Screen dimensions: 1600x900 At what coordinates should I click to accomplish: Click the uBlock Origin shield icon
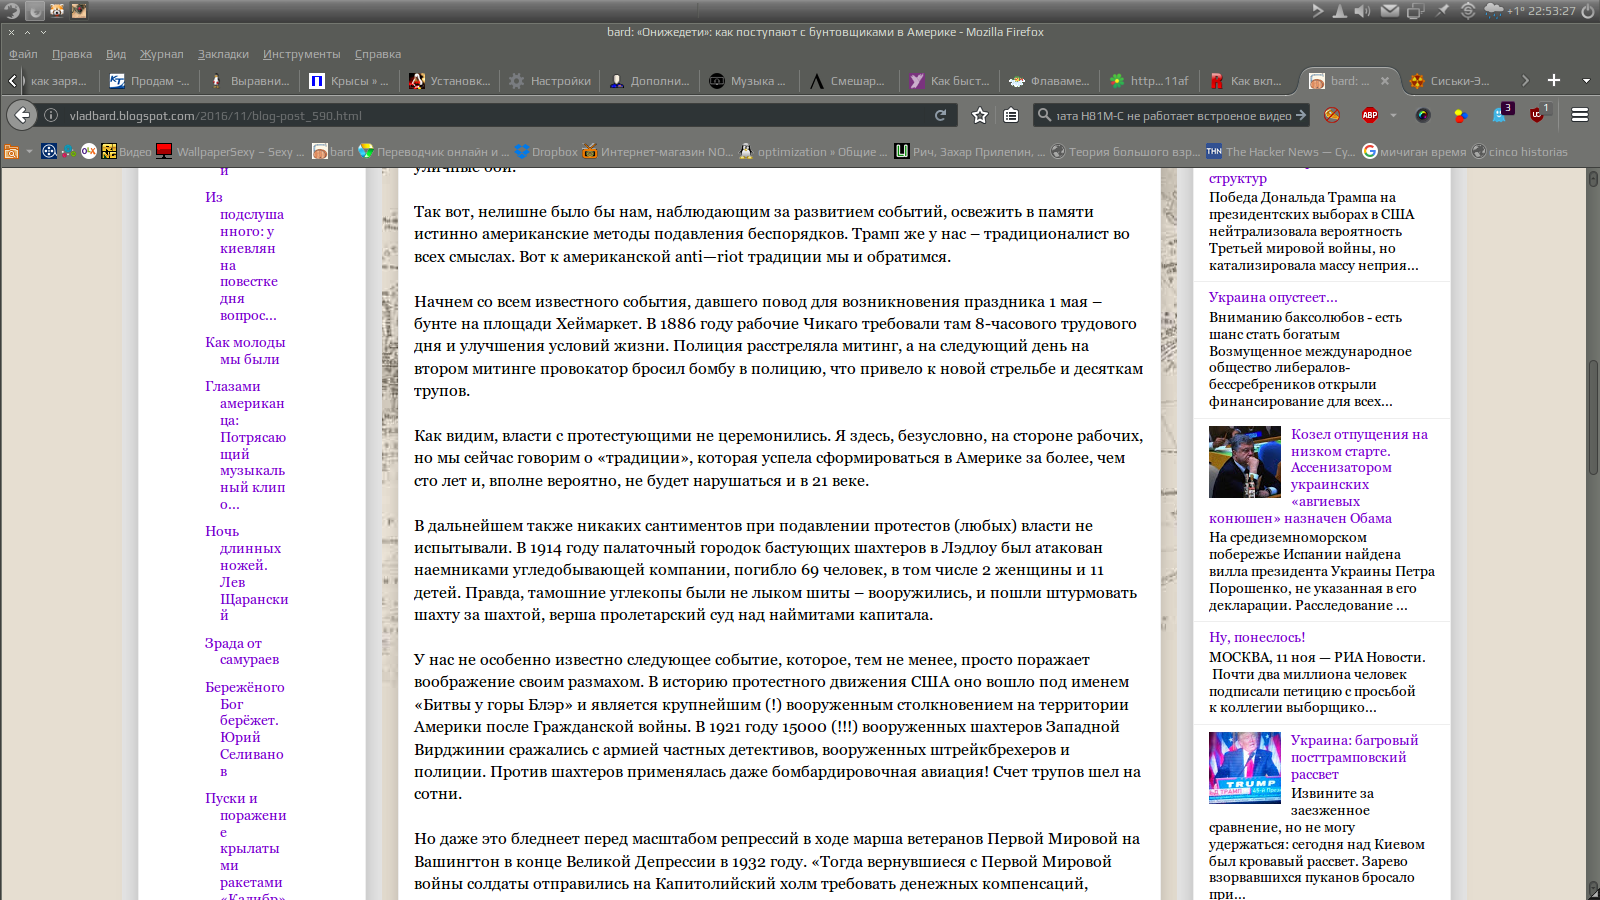[x=1538, y=114]
